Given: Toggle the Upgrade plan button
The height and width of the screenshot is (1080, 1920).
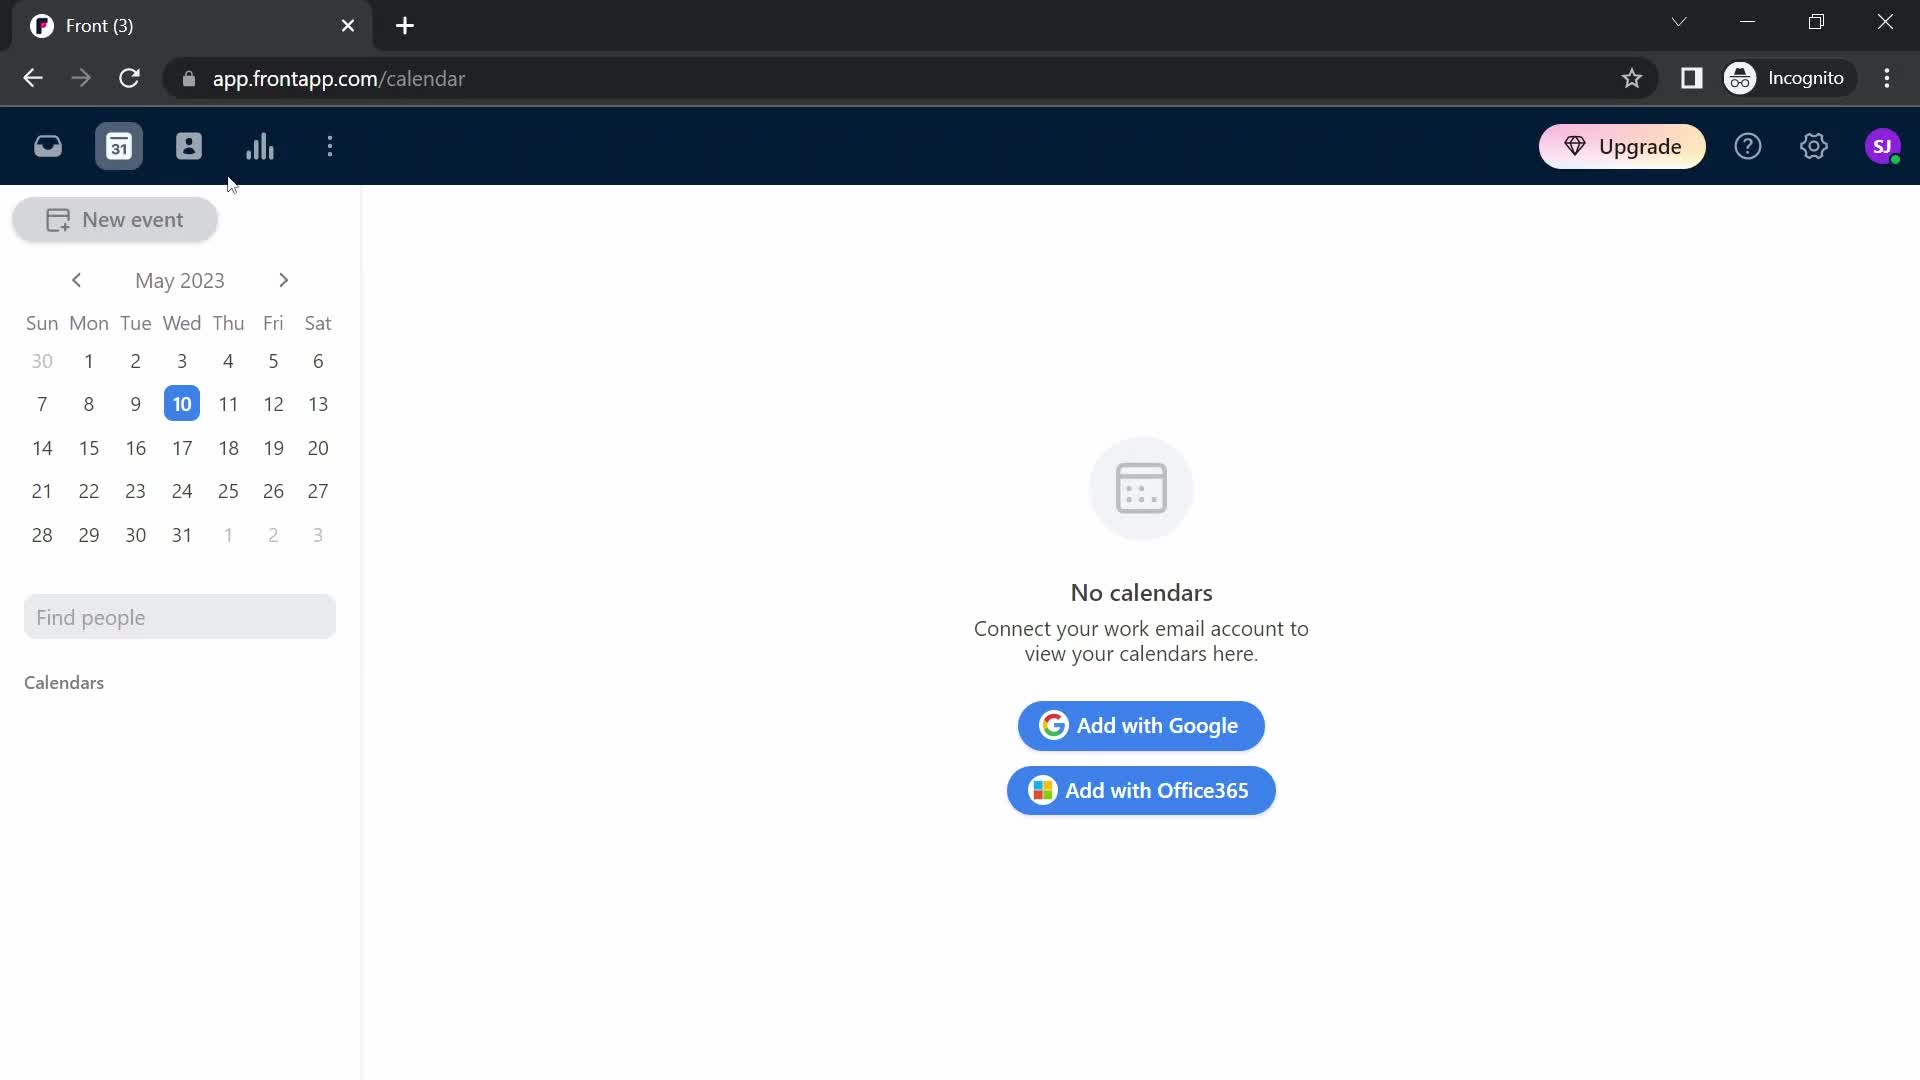Looking at the screenshot, I should click(1625, 146).
